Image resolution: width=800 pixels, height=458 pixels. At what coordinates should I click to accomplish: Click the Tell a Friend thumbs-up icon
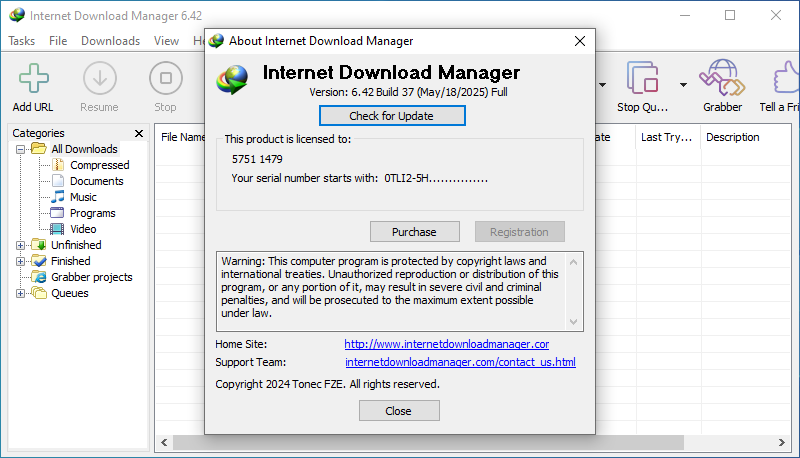point(787,78)
